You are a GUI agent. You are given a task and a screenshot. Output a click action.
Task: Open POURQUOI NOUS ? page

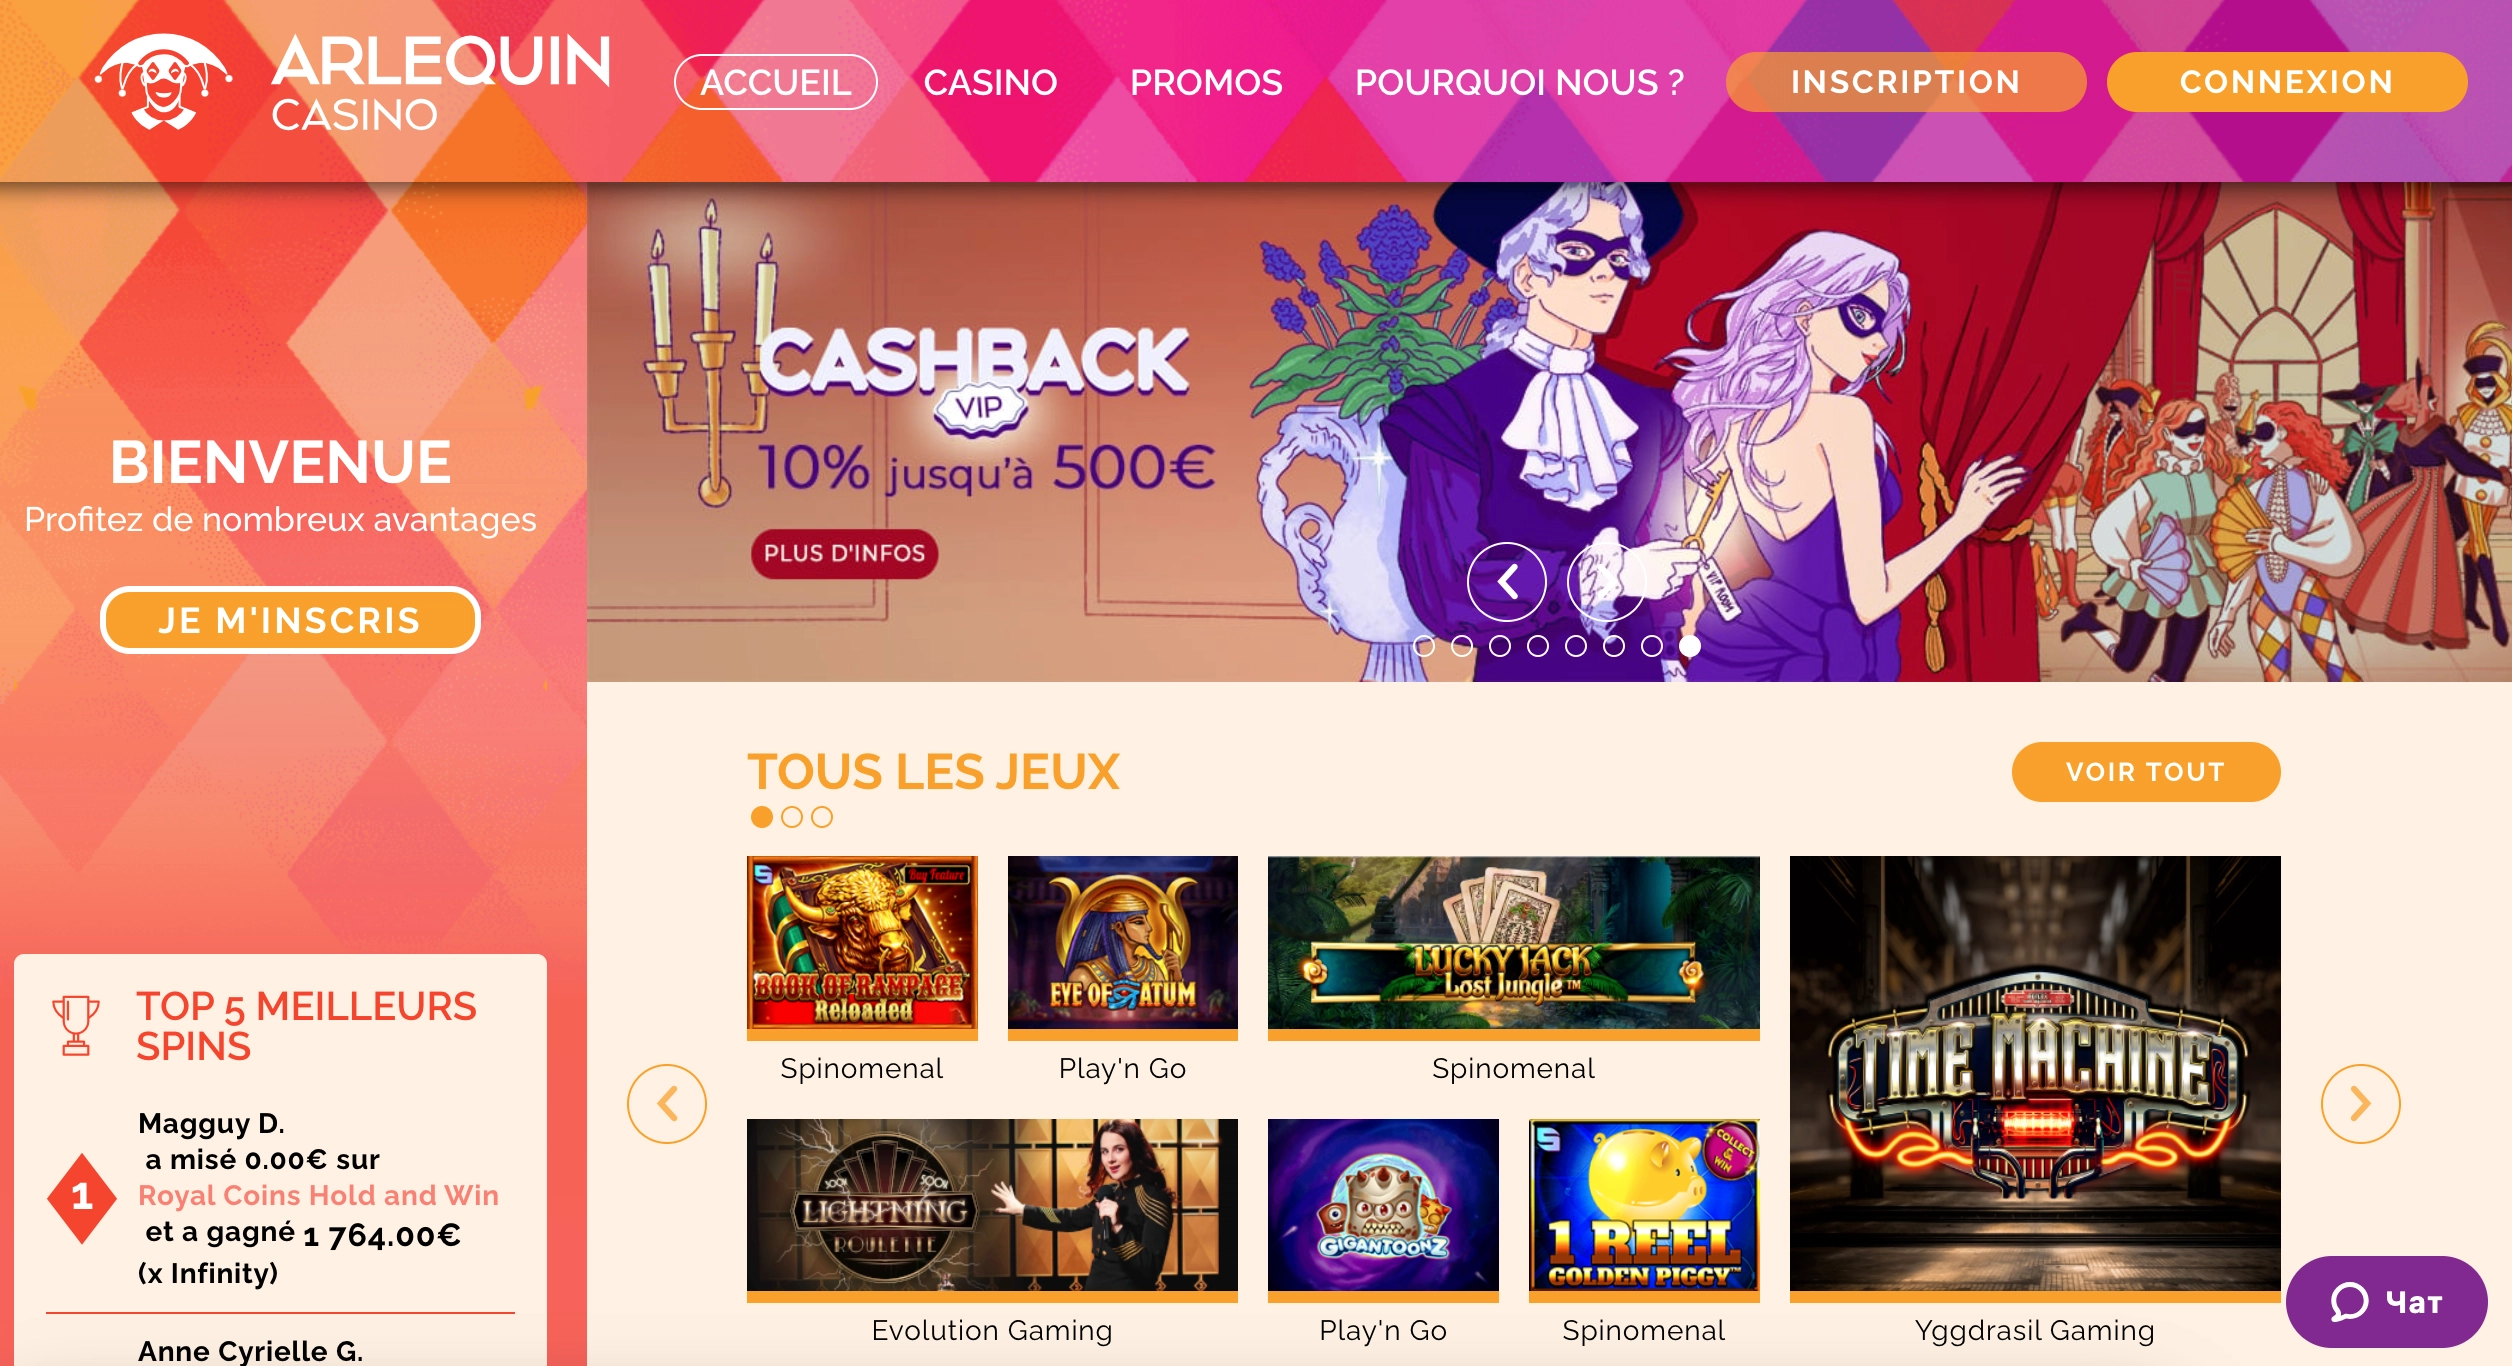click(x=1520, y=82)
